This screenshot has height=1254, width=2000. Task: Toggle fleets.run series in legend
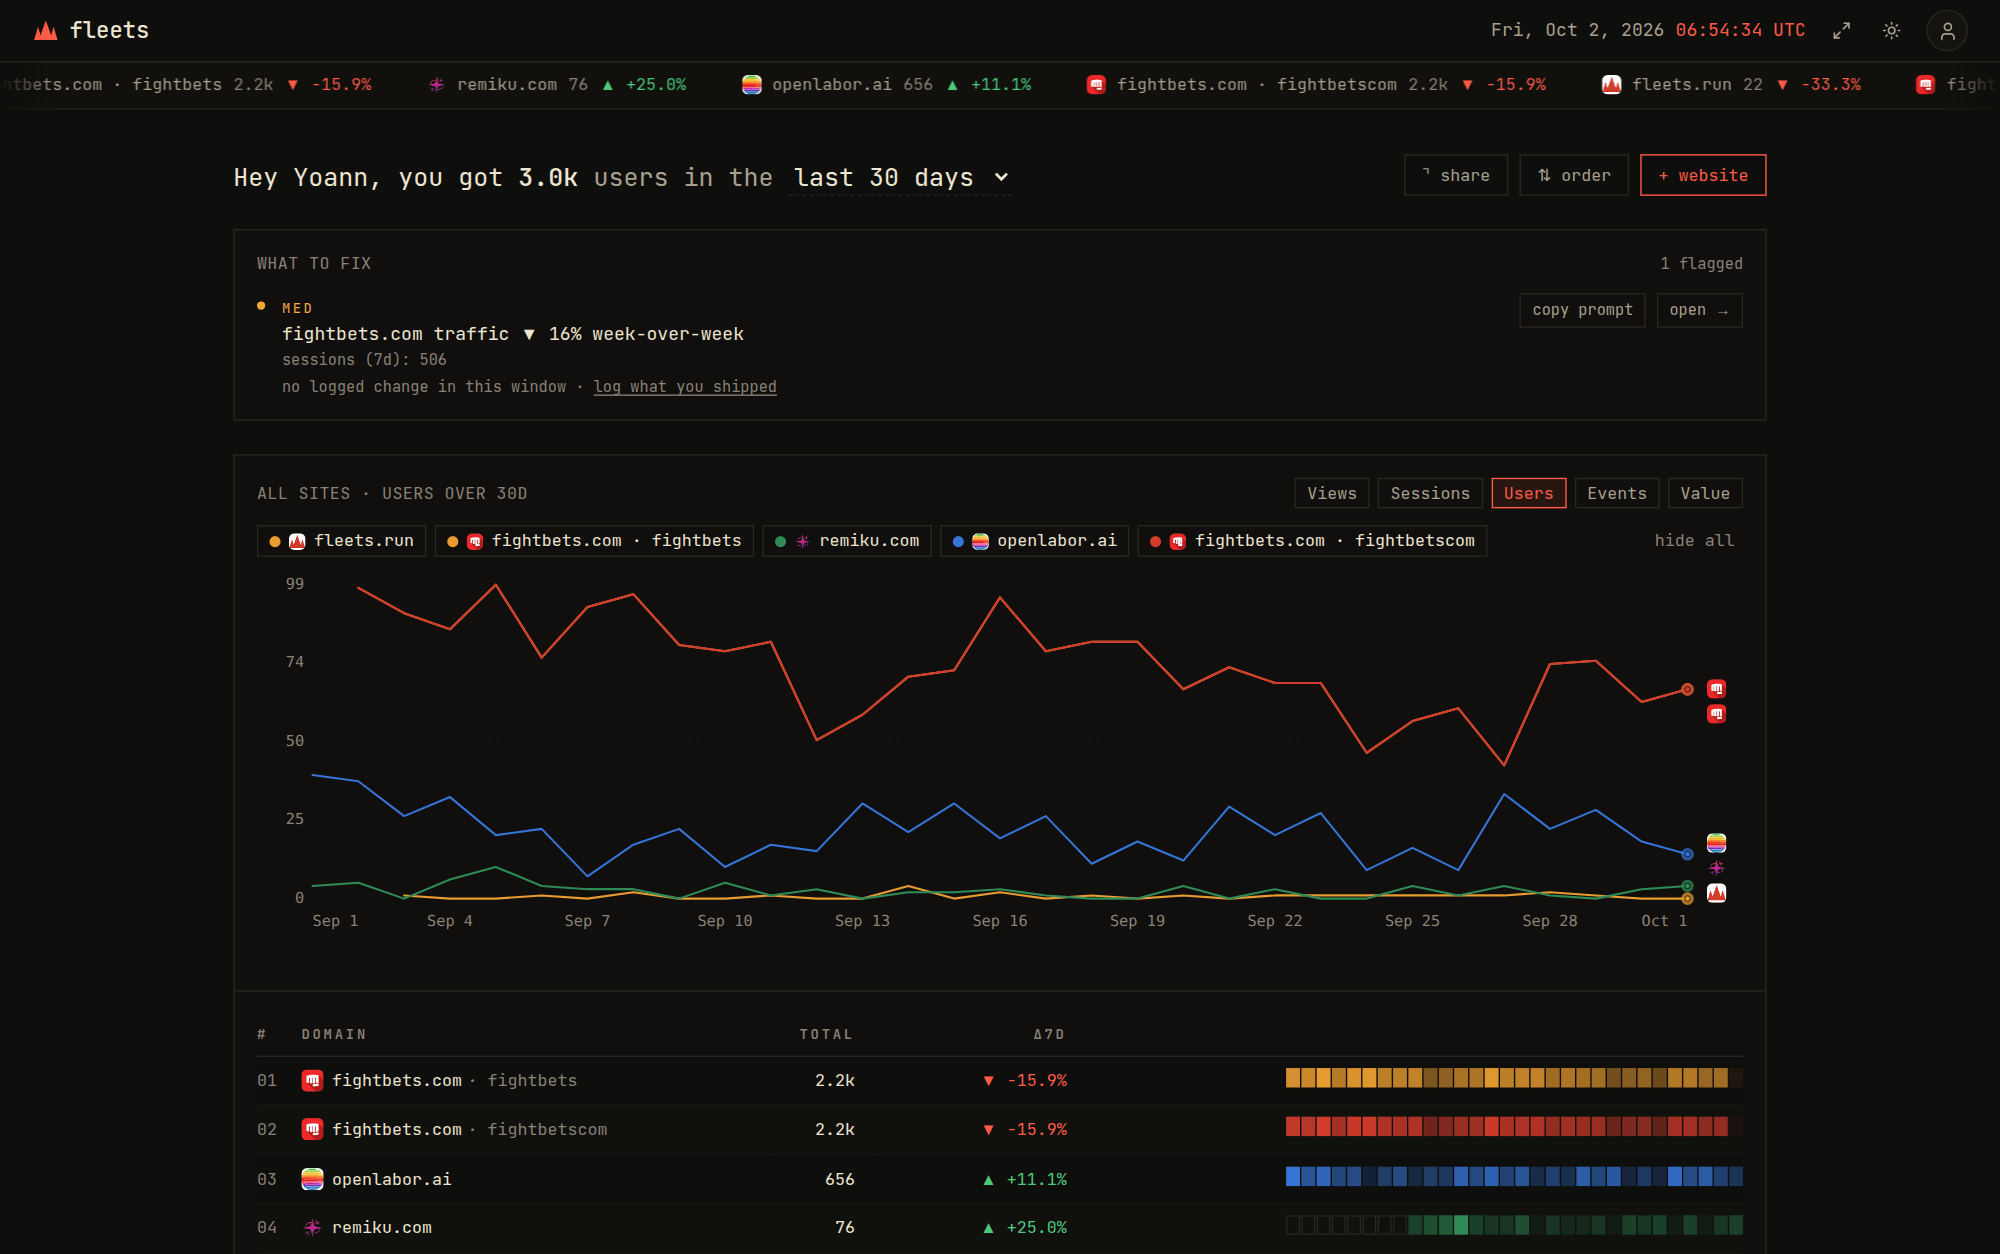342,541
